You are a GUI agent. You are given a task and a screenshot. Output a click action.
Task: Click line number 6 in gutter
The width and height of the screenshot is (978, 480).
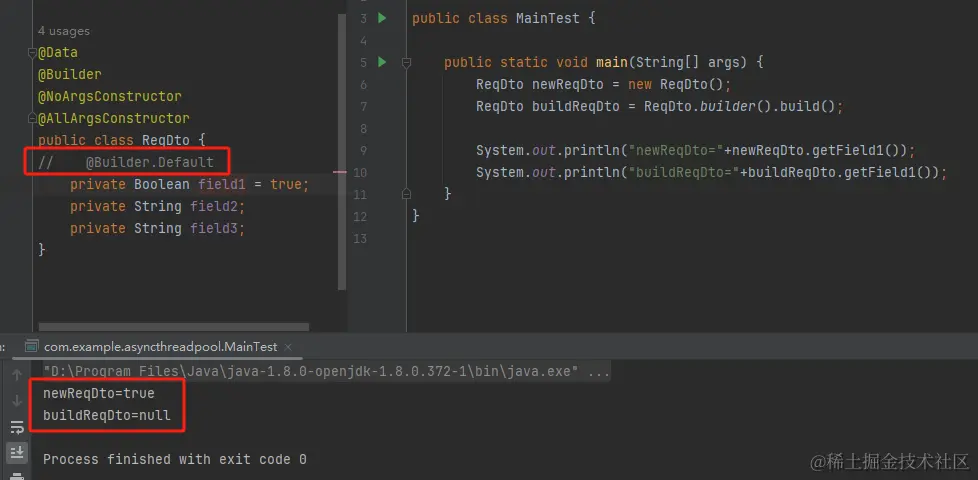(x=363, y=84)
